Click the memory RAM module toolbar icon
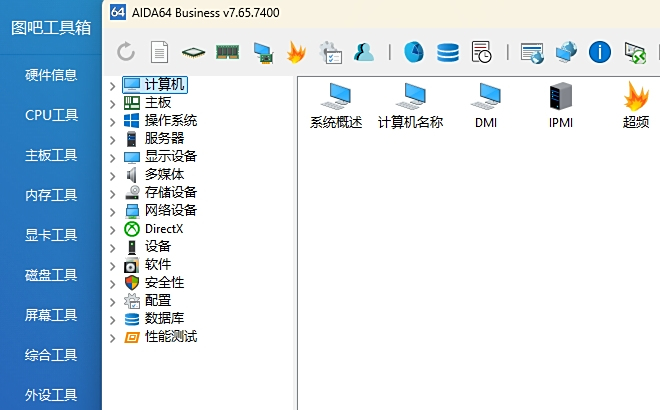Viewport: 660px width, 410px height. (227, 52)
